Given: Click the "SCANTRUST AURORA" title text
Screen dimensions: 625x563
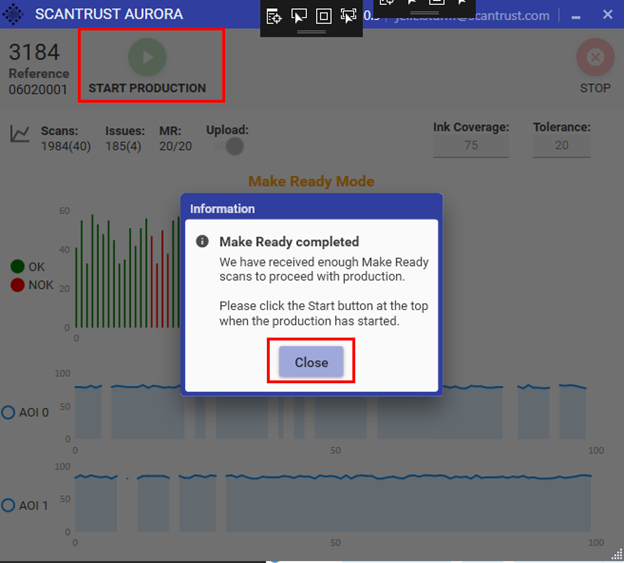Looking at the screenshot, I should click(x=109, y=14).
